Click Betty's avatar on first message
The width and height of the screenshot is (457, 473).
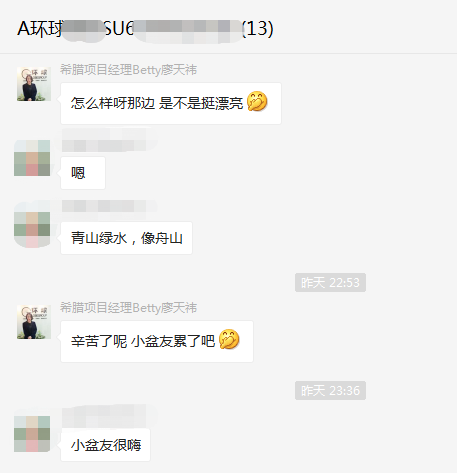tap(34, 84)
